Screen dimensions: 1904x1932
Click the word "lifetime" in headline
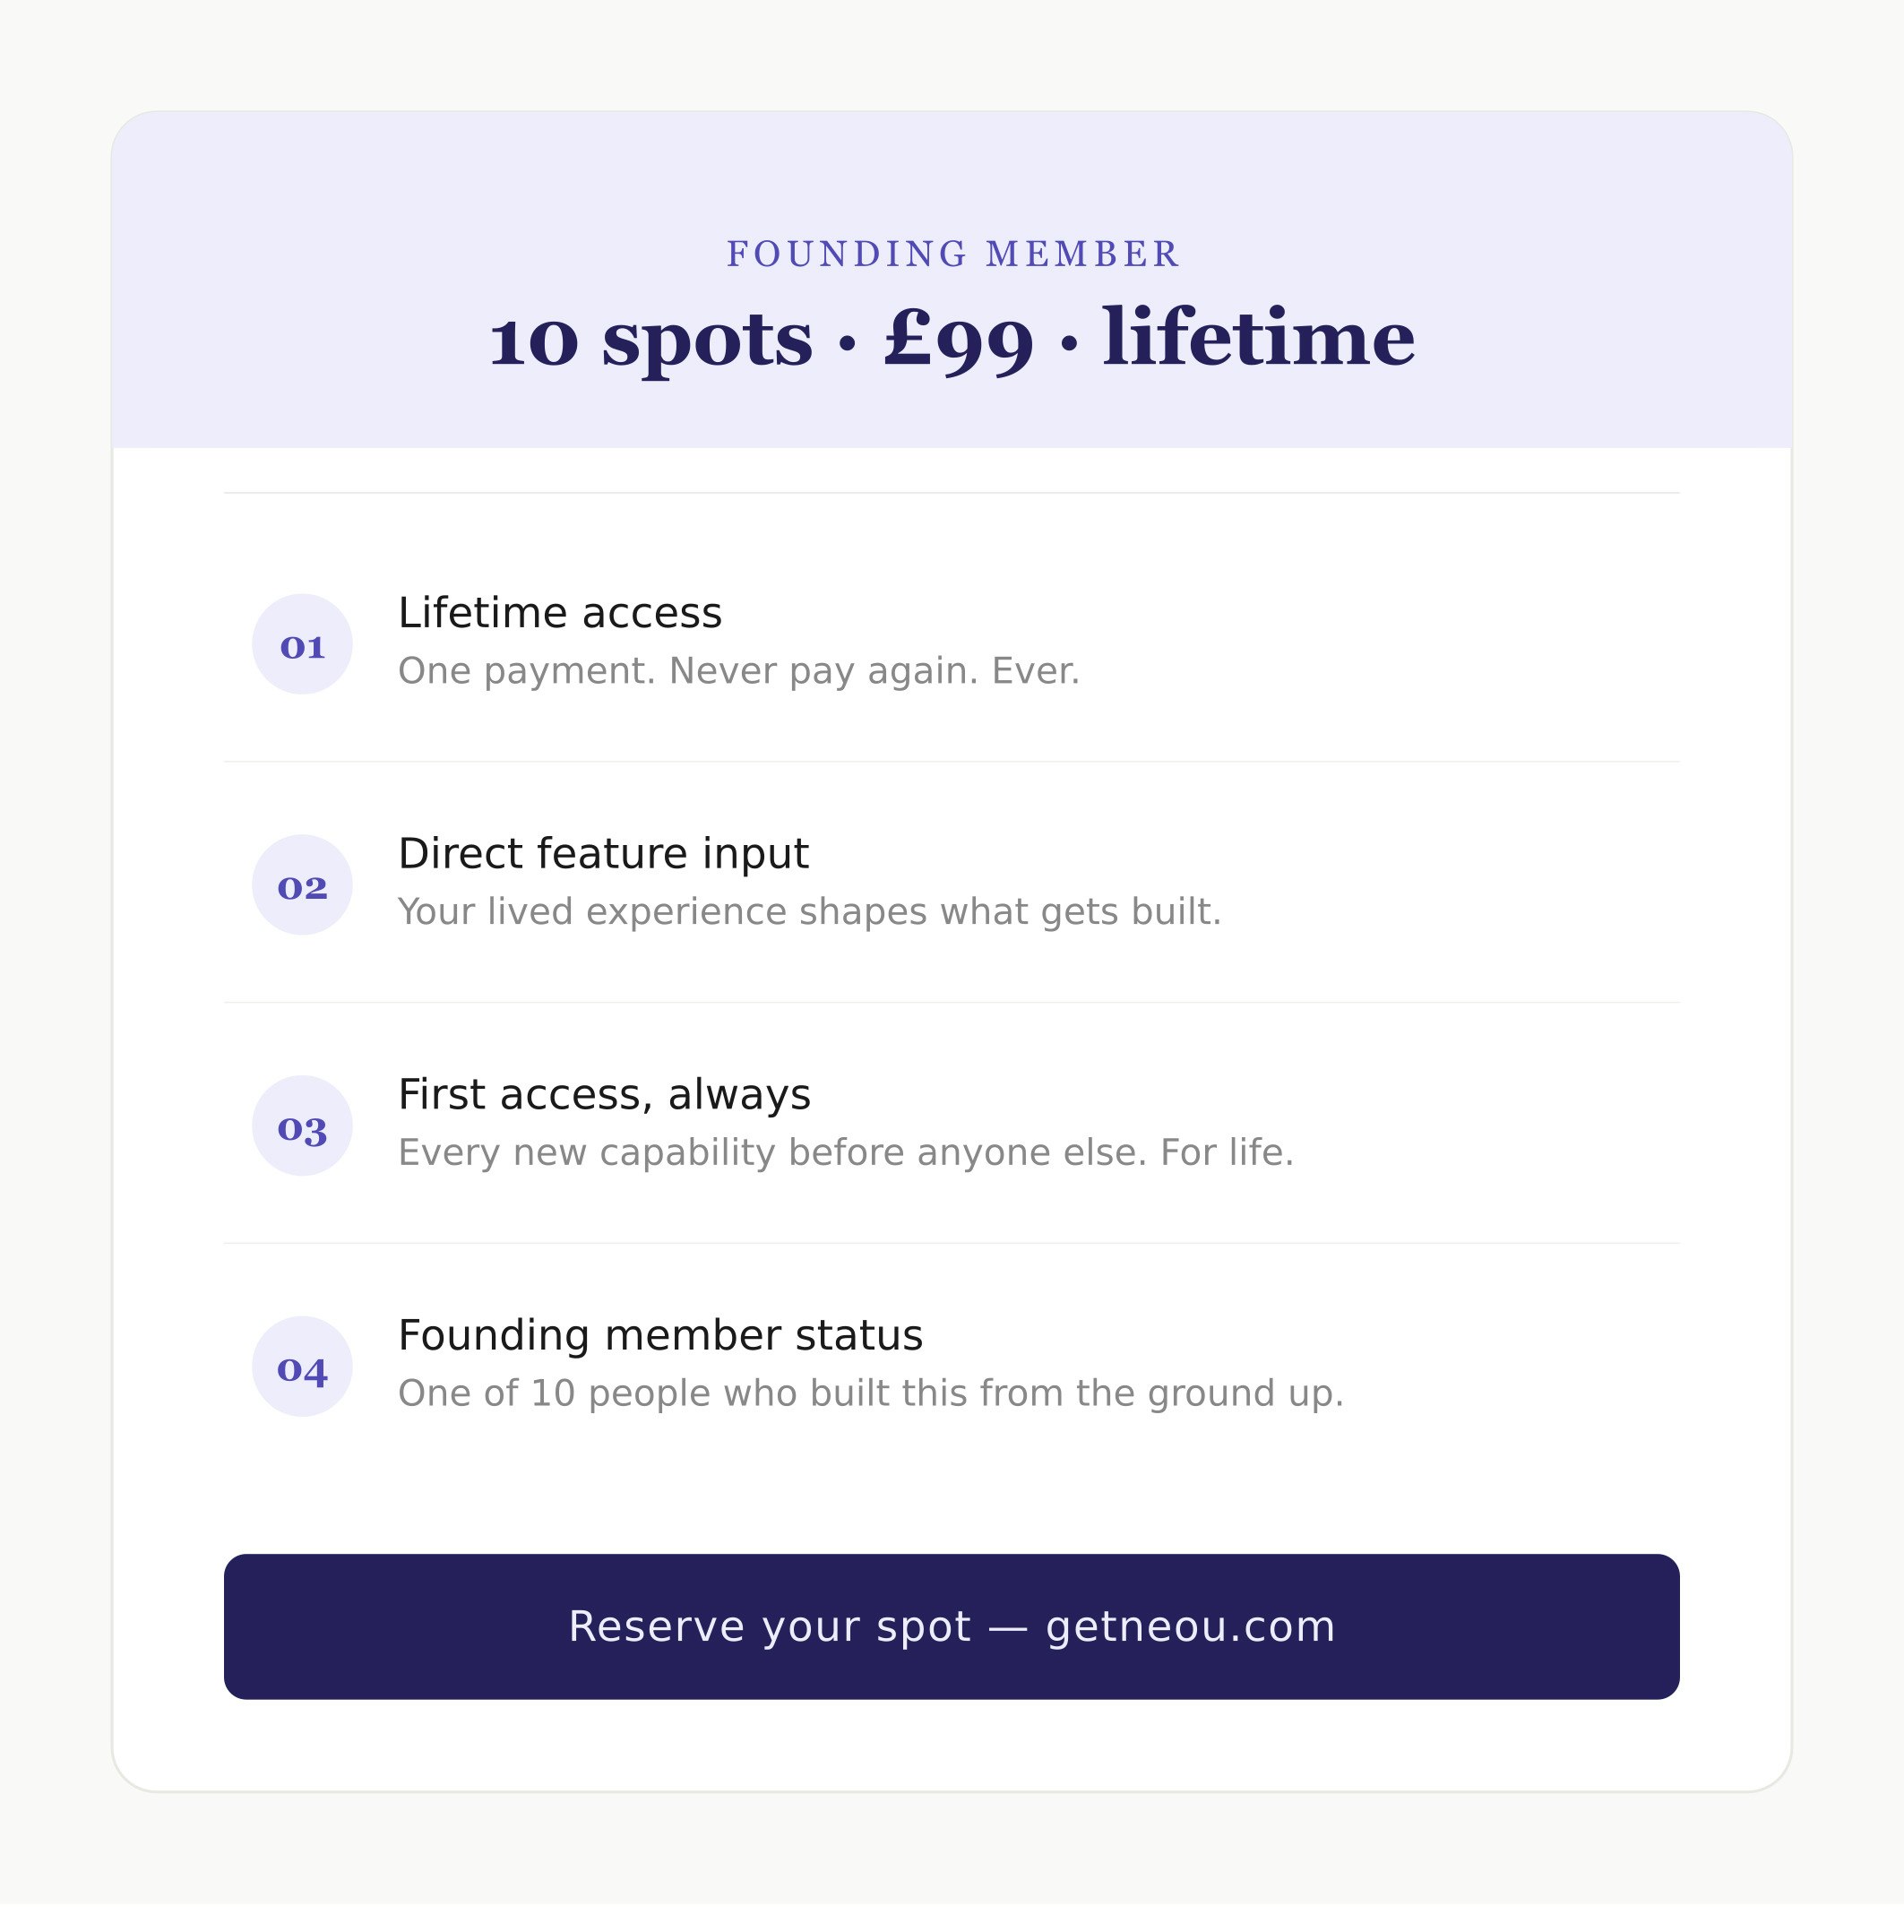pos(1258,337)
